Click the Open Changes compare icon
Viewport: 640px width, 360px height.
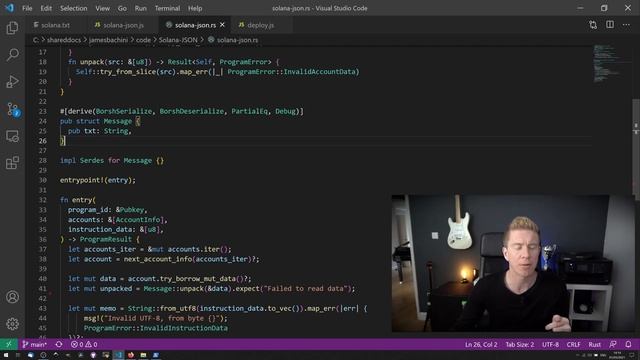(x=593, y=25)
